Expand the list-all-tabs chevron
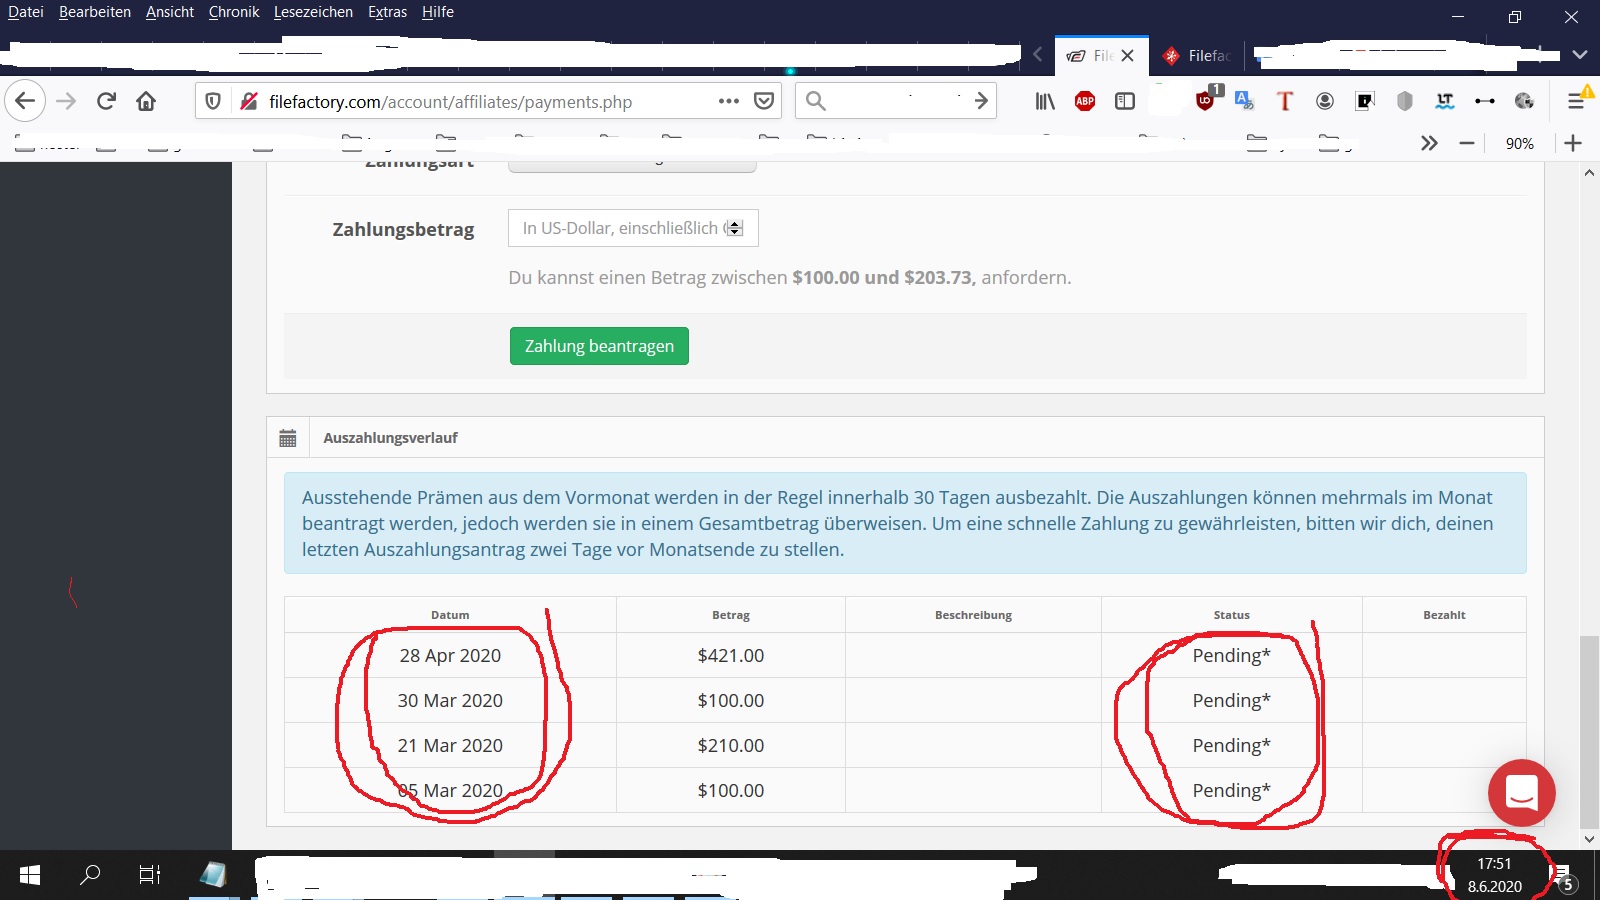Screen dimensions: 1600x900 click(1580, 54)
